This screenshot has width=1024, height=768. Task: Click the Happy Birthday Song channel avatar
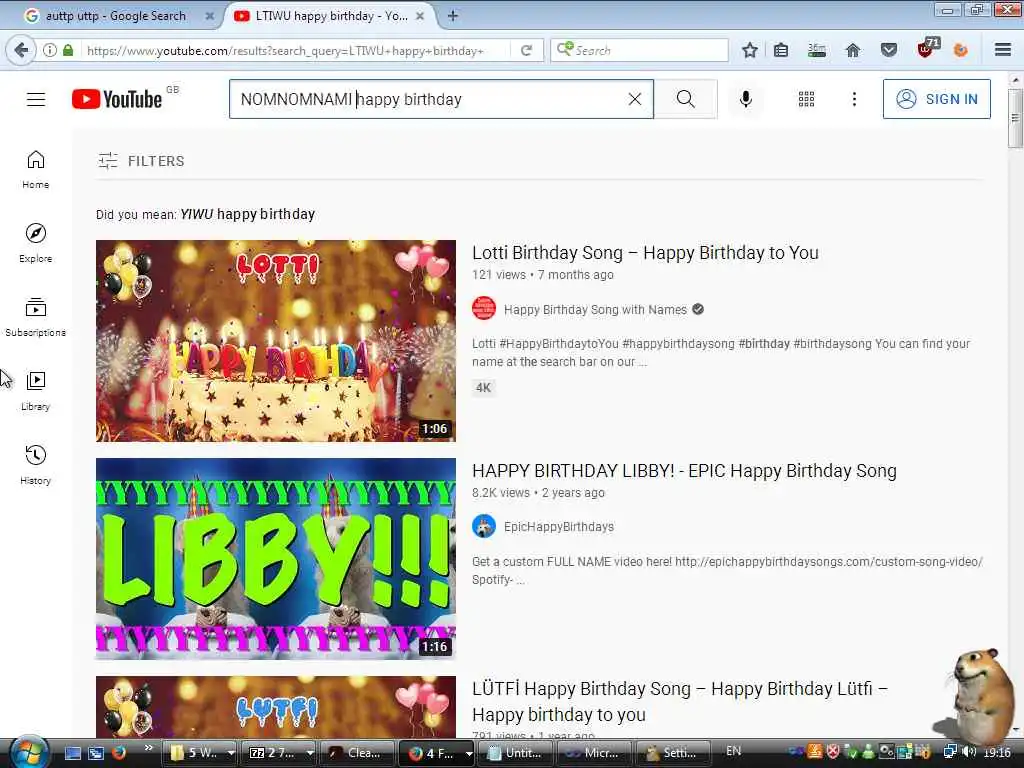pyautogui.click(x=484, y=308)
